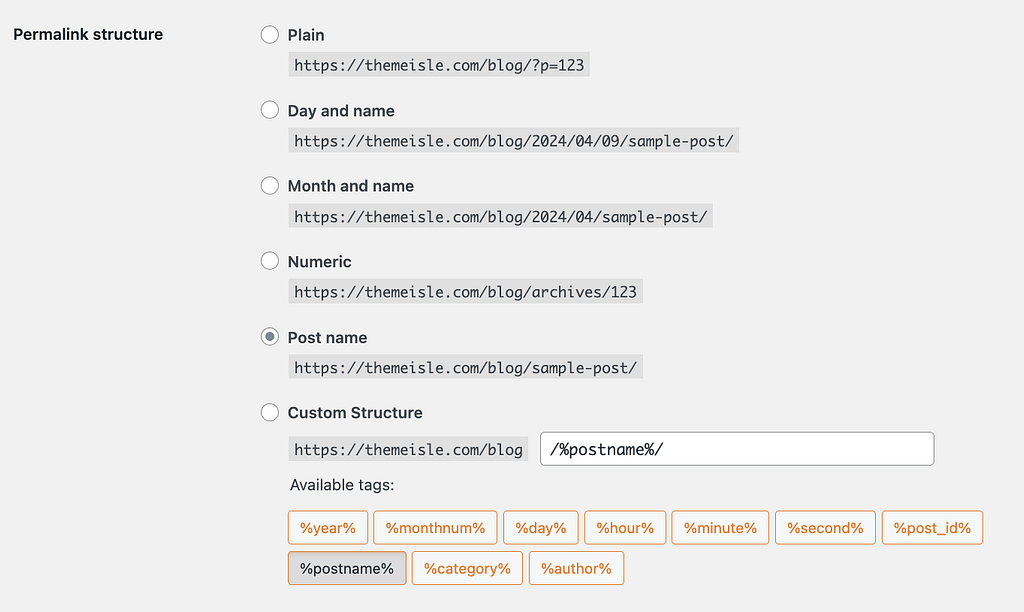Click the Permalink structure section heading

(x=88, y=35)
